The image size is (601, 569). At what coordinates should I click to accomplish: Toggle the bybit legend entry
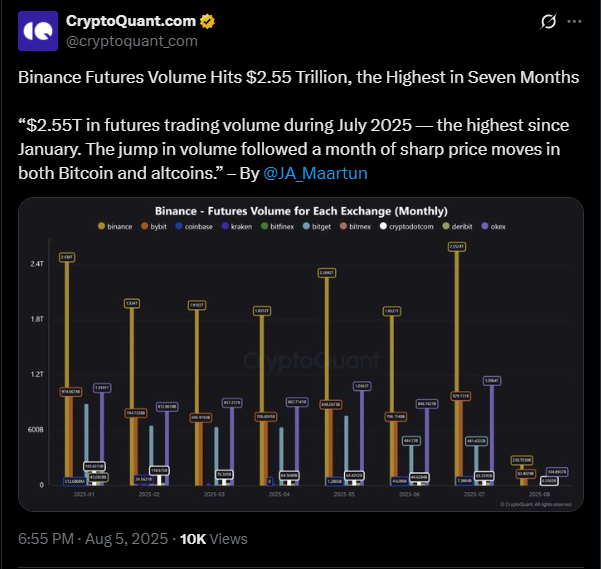click(154, 226)
